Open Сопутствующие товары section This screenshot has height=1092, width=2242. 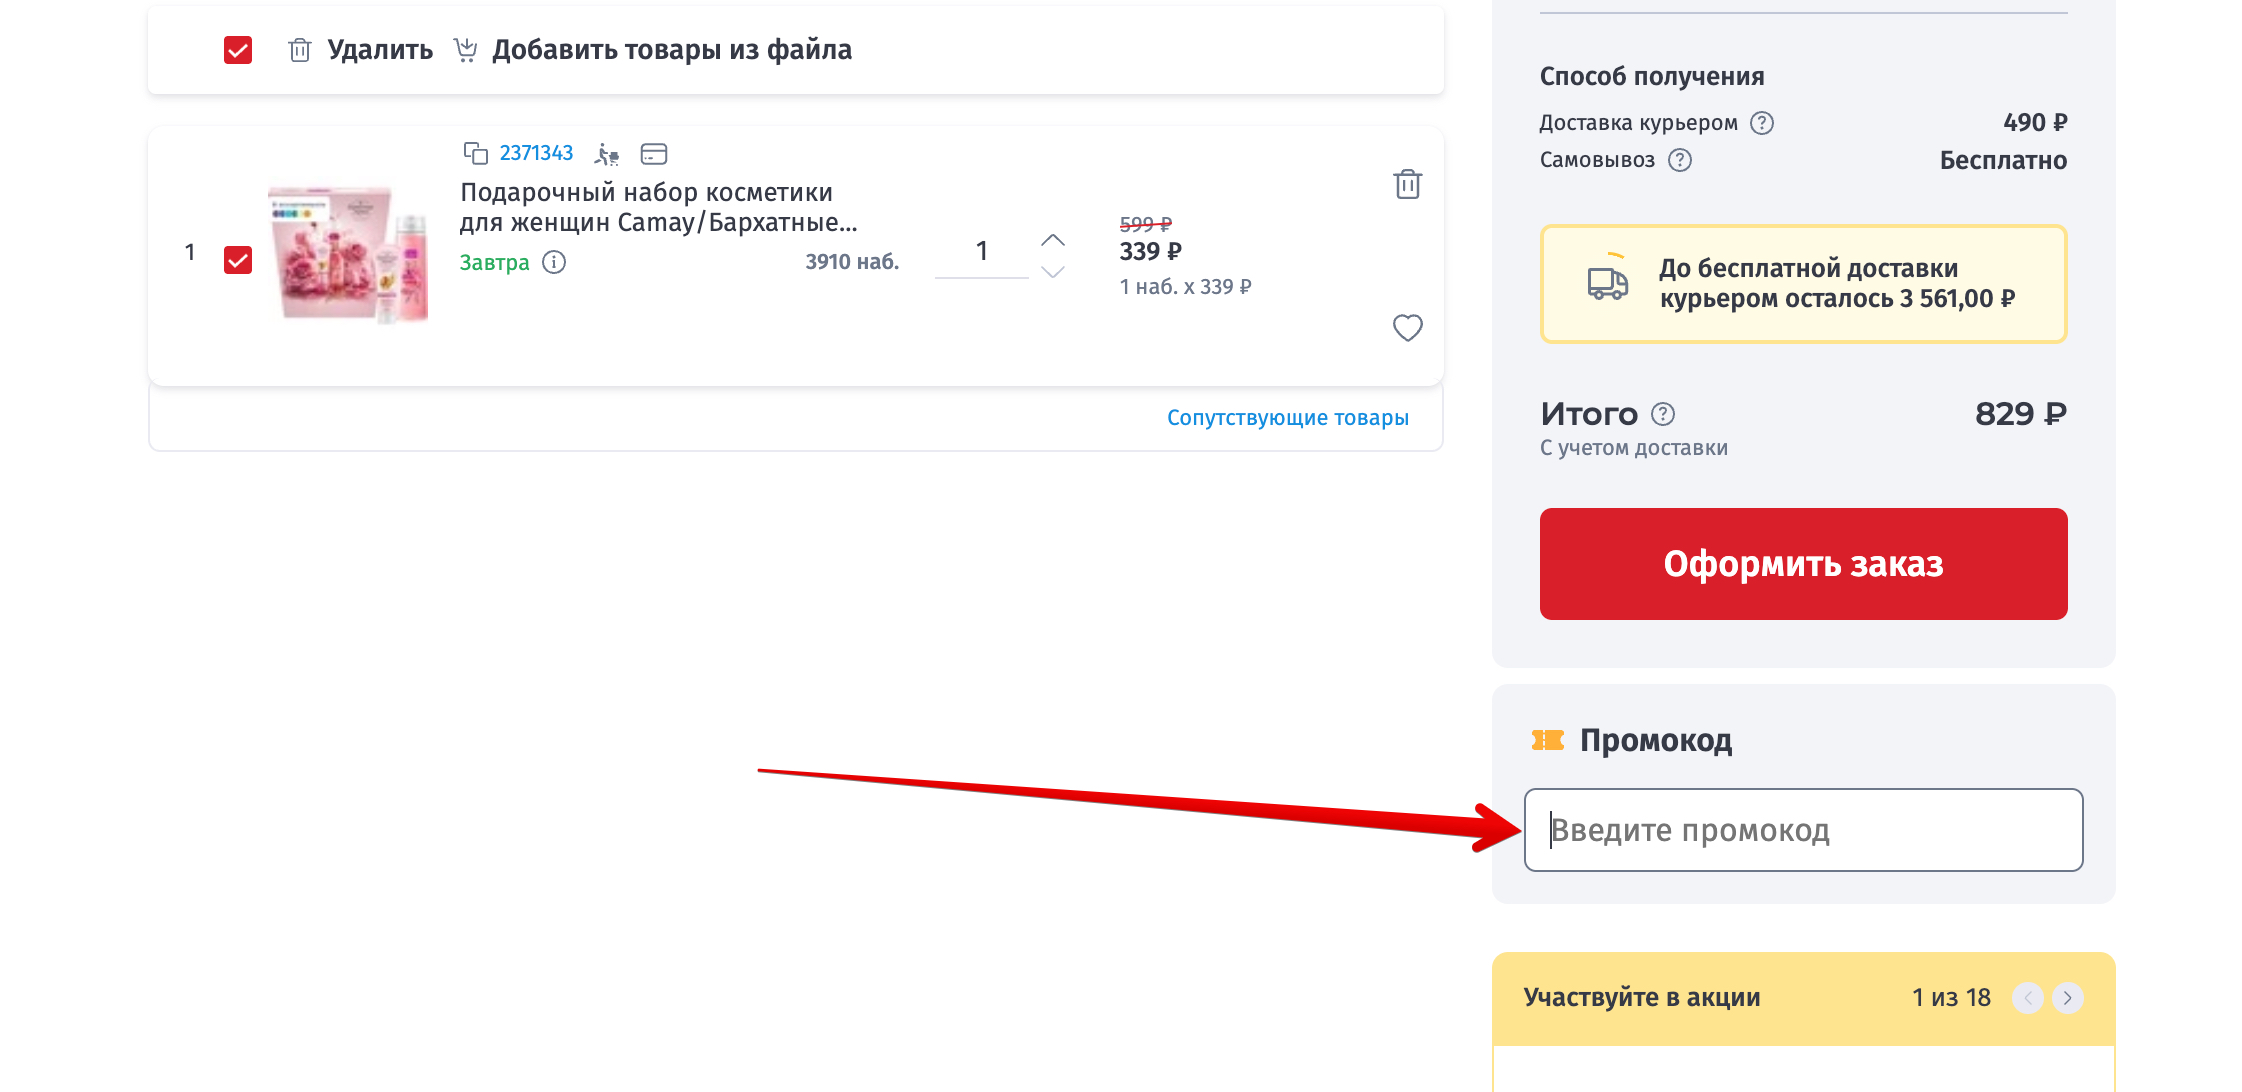1288,417
